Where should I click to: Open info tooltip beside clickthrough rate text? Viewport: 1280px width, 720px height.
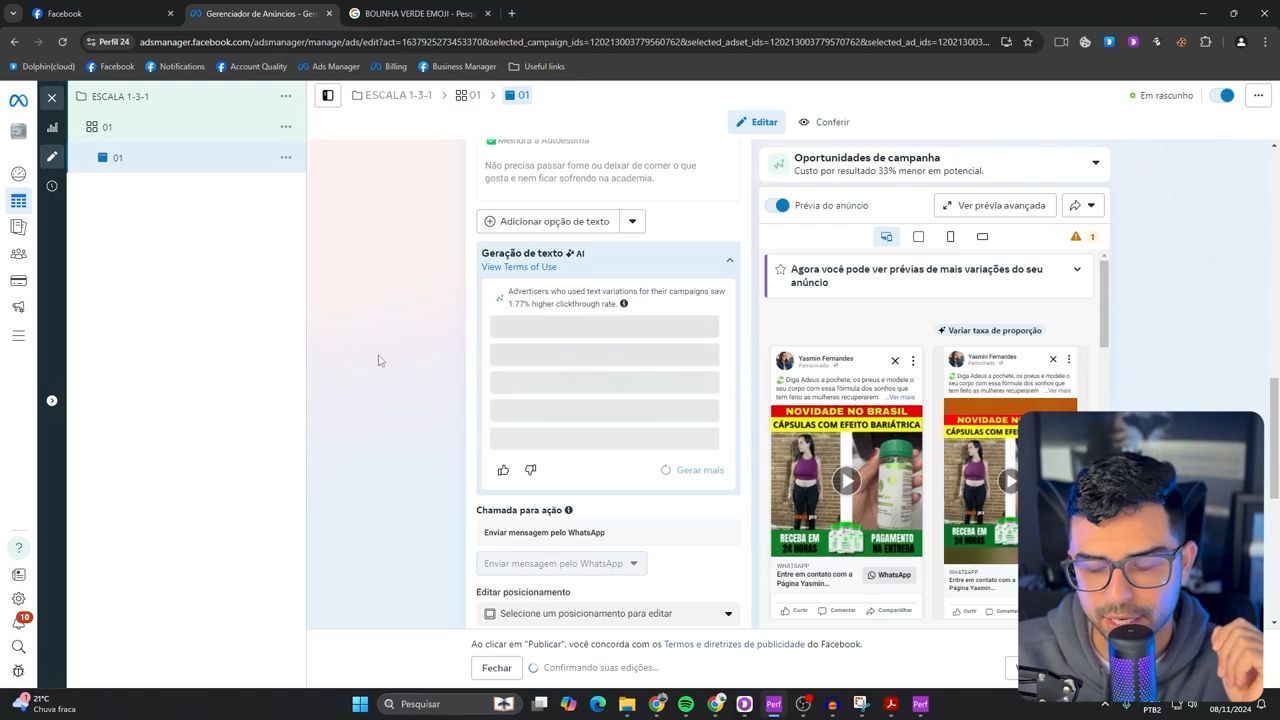(623, 304)
